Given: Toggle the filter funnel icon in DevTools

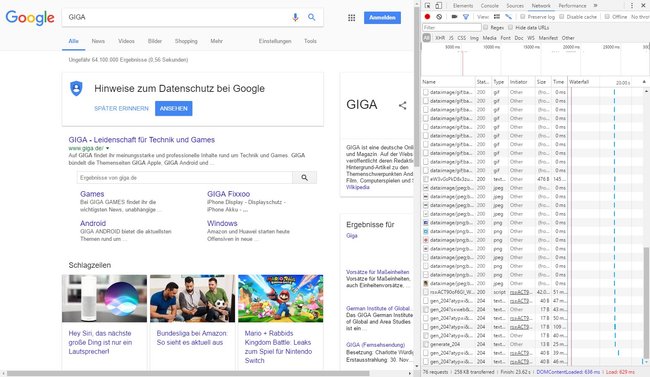Looking at the screenshot, I should tap(466, 17).
